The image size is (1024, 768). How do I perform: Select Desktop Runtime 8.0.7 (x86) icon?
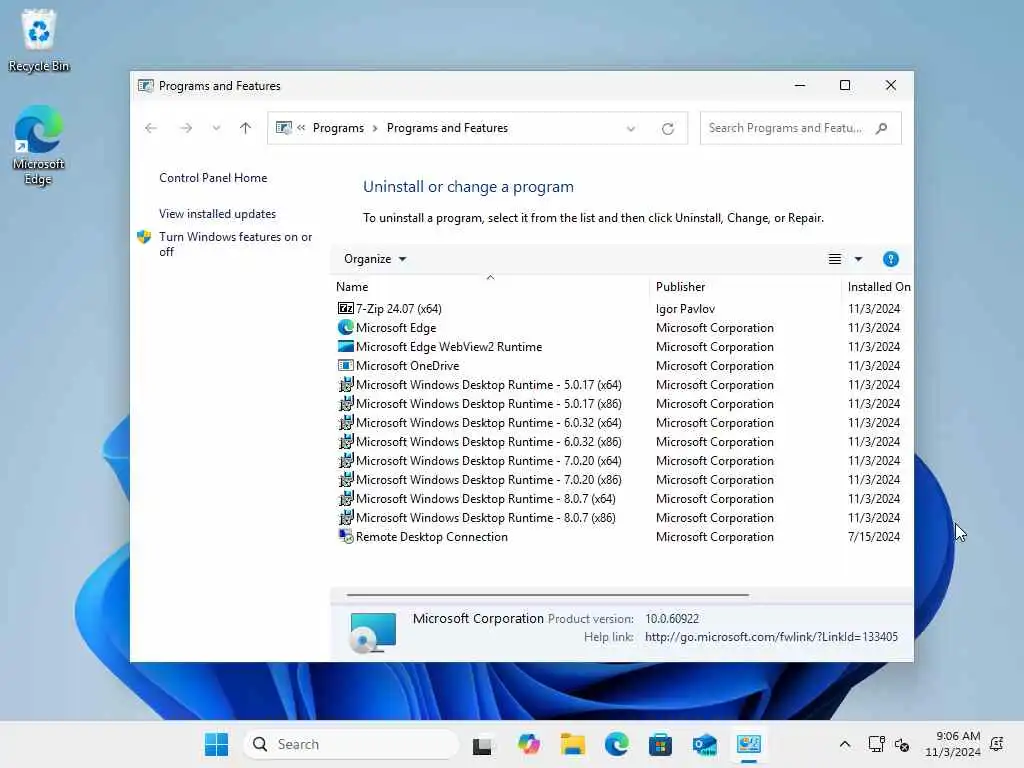pyautogui.click(x=345, y=517)
